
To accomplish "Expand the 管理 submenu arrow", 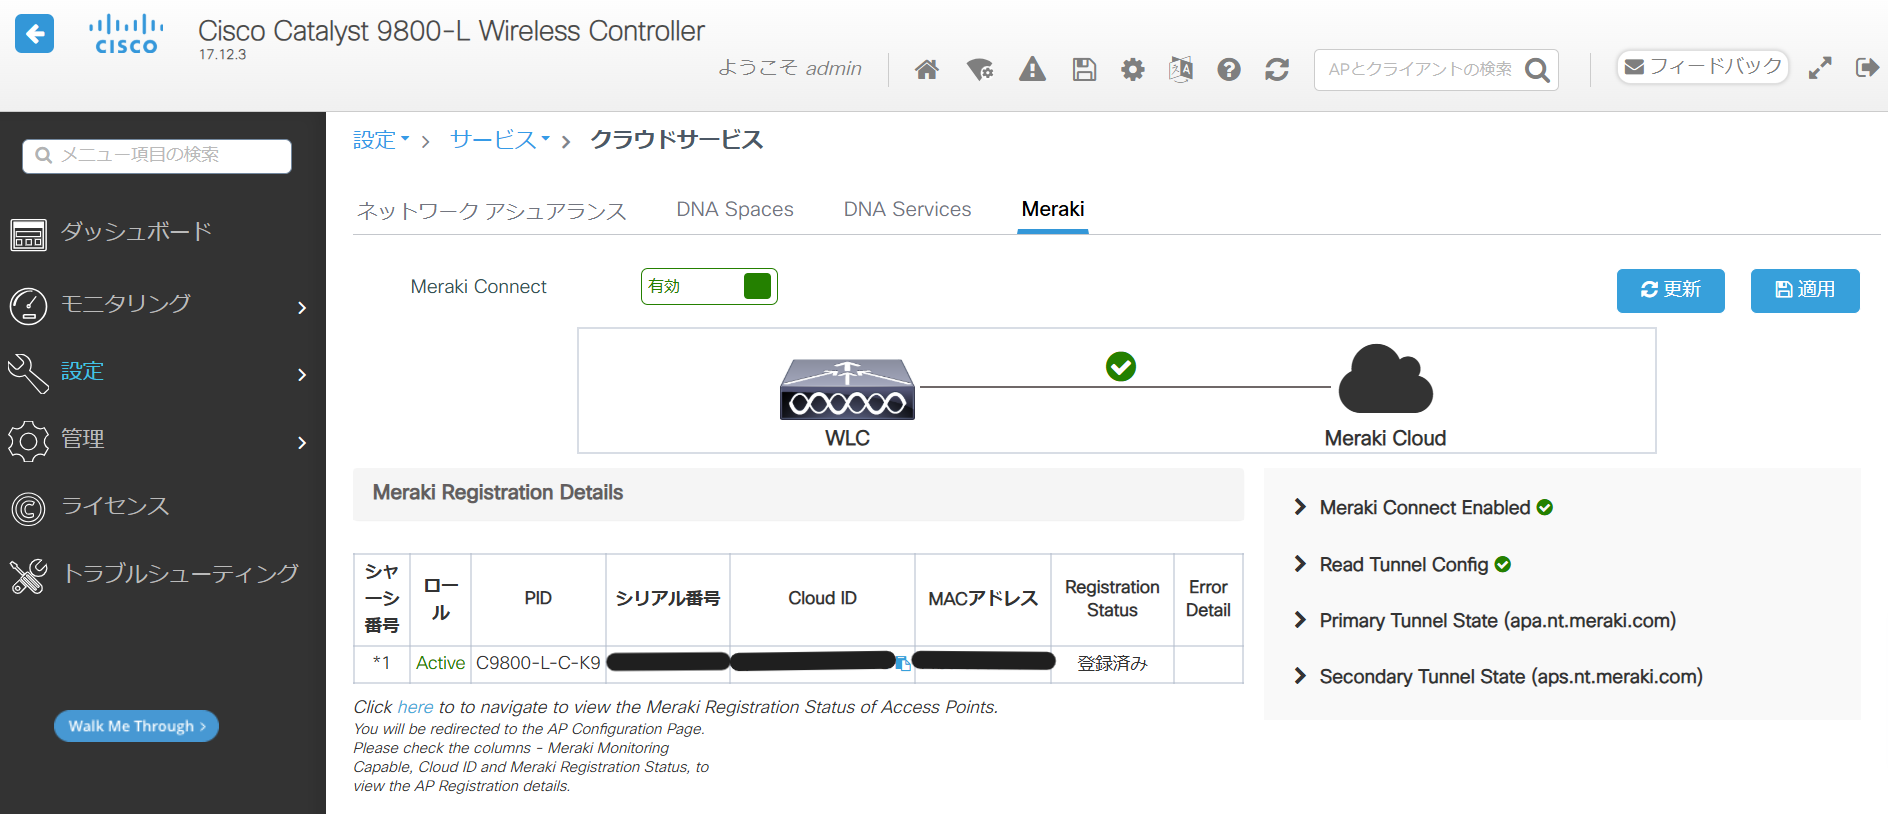I will [302, 442].
